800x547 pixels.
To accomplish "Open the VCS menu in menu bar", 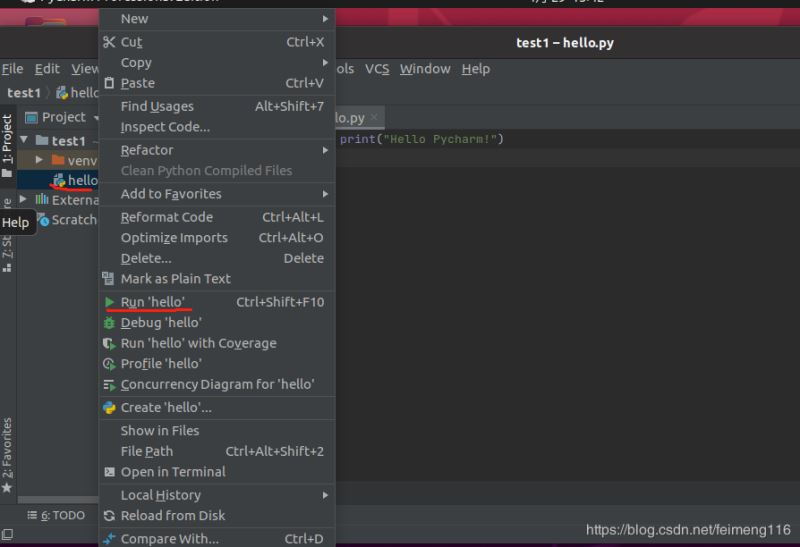I will click(x=377, y=69).
